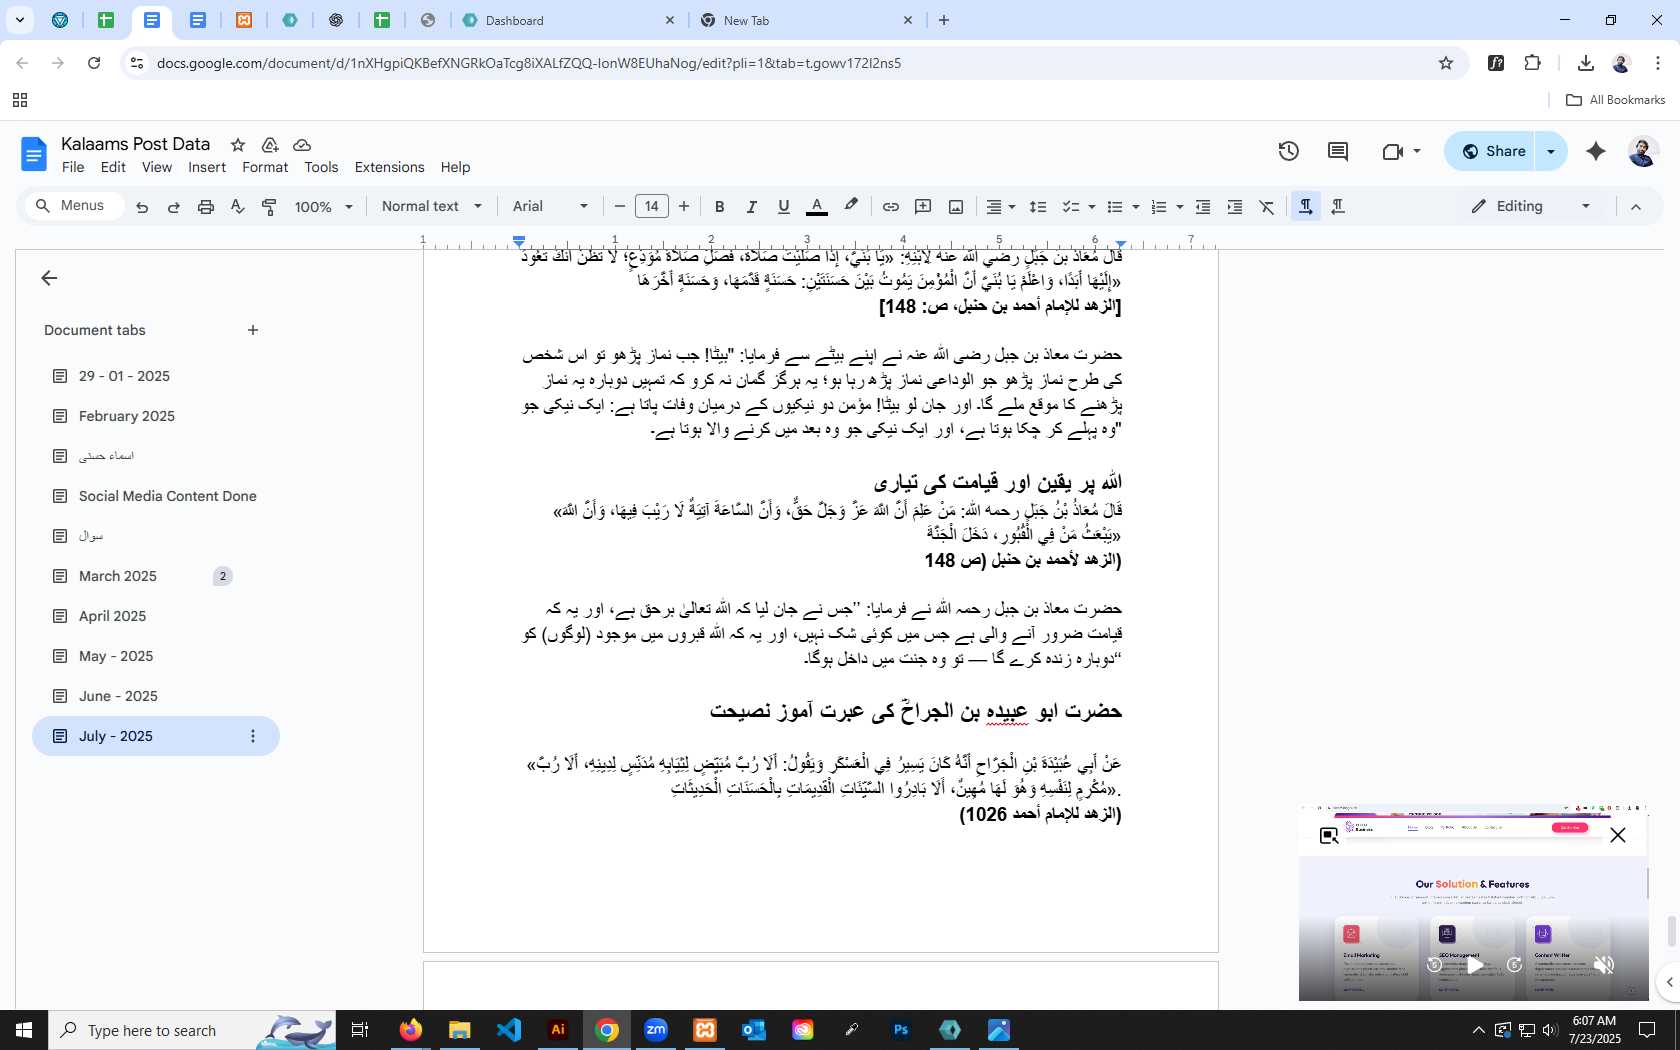Click the font size 14 field
This screenshot has width=1680, height=1050.
tap(652, 206)
